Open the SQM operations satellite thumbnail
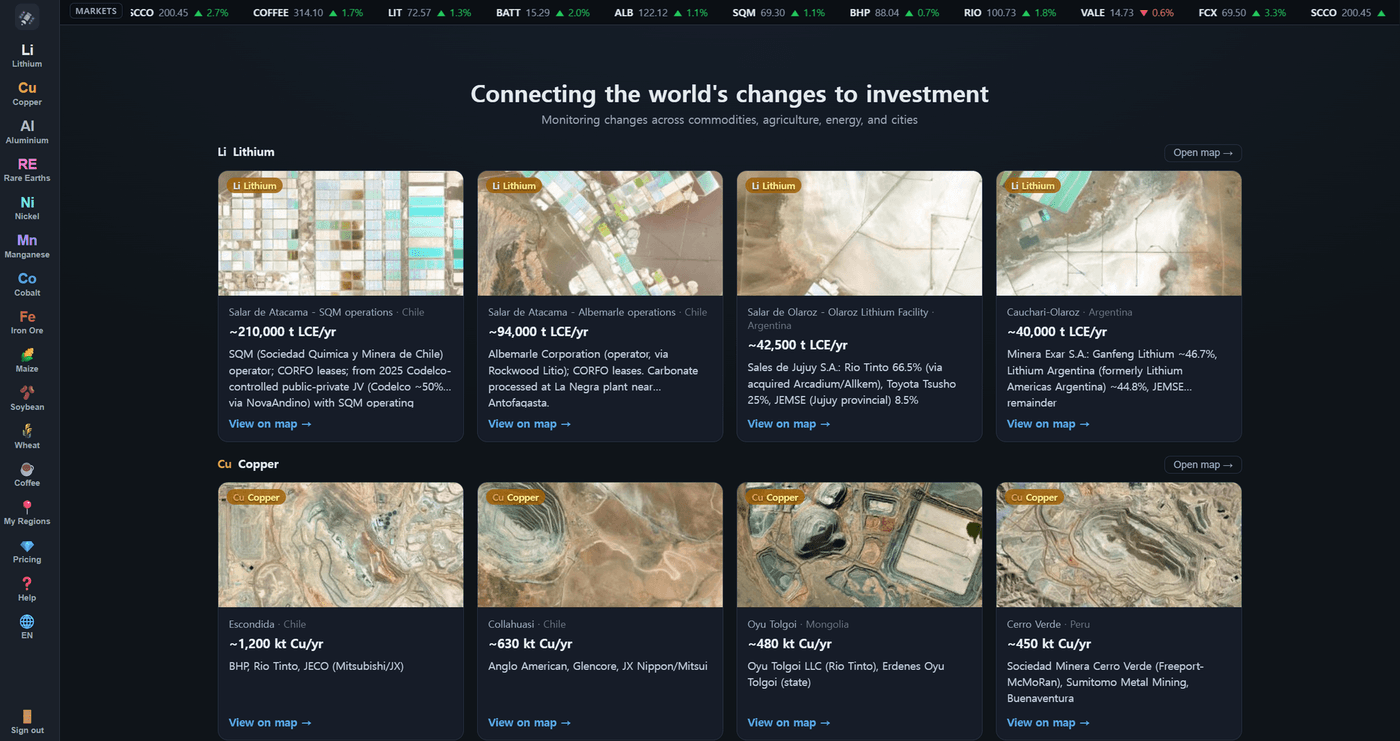 (x=341, y=233)
